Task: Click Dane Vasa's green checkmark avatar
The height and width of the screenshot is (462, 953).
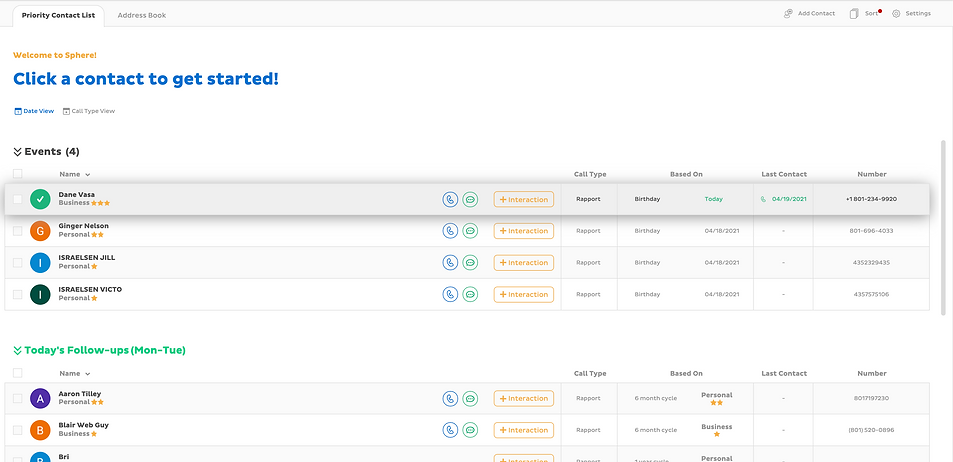Action: pos(40,199)
